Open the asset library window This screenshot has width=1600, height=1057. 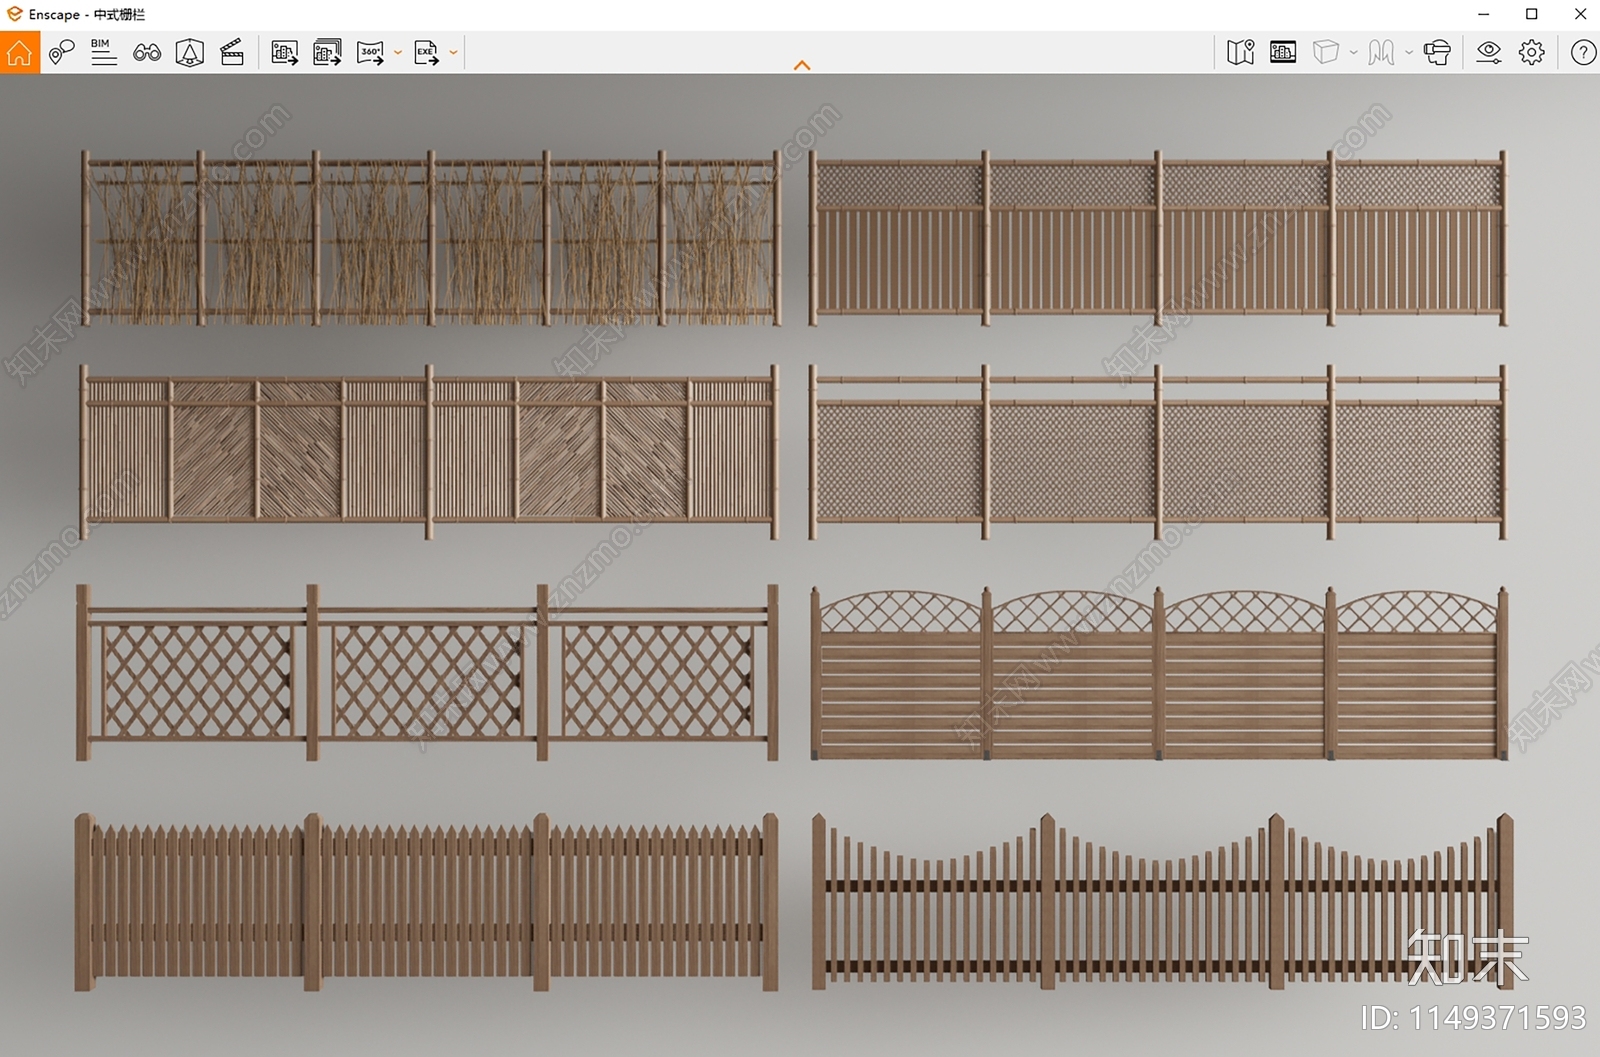pyautogui.click(x=1283, y=53)
